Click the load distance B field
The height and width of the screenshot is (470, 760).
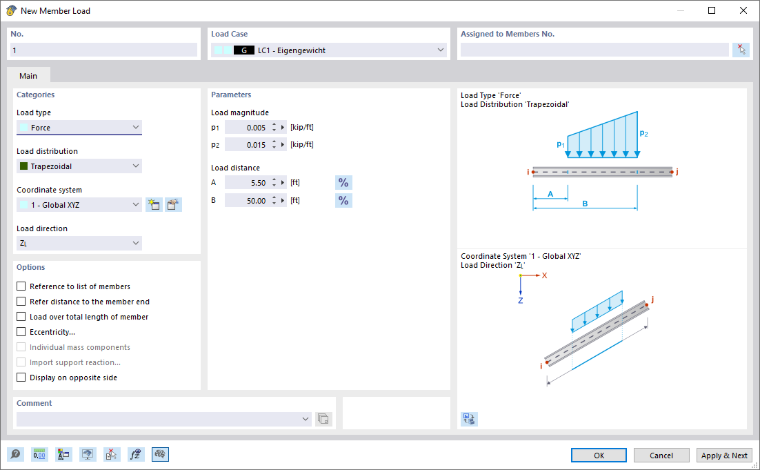point(247,200)
